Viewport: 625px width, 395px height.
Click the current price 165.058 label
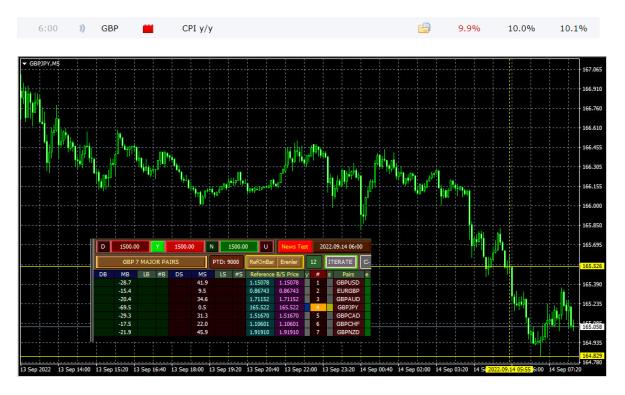point(592,326)
